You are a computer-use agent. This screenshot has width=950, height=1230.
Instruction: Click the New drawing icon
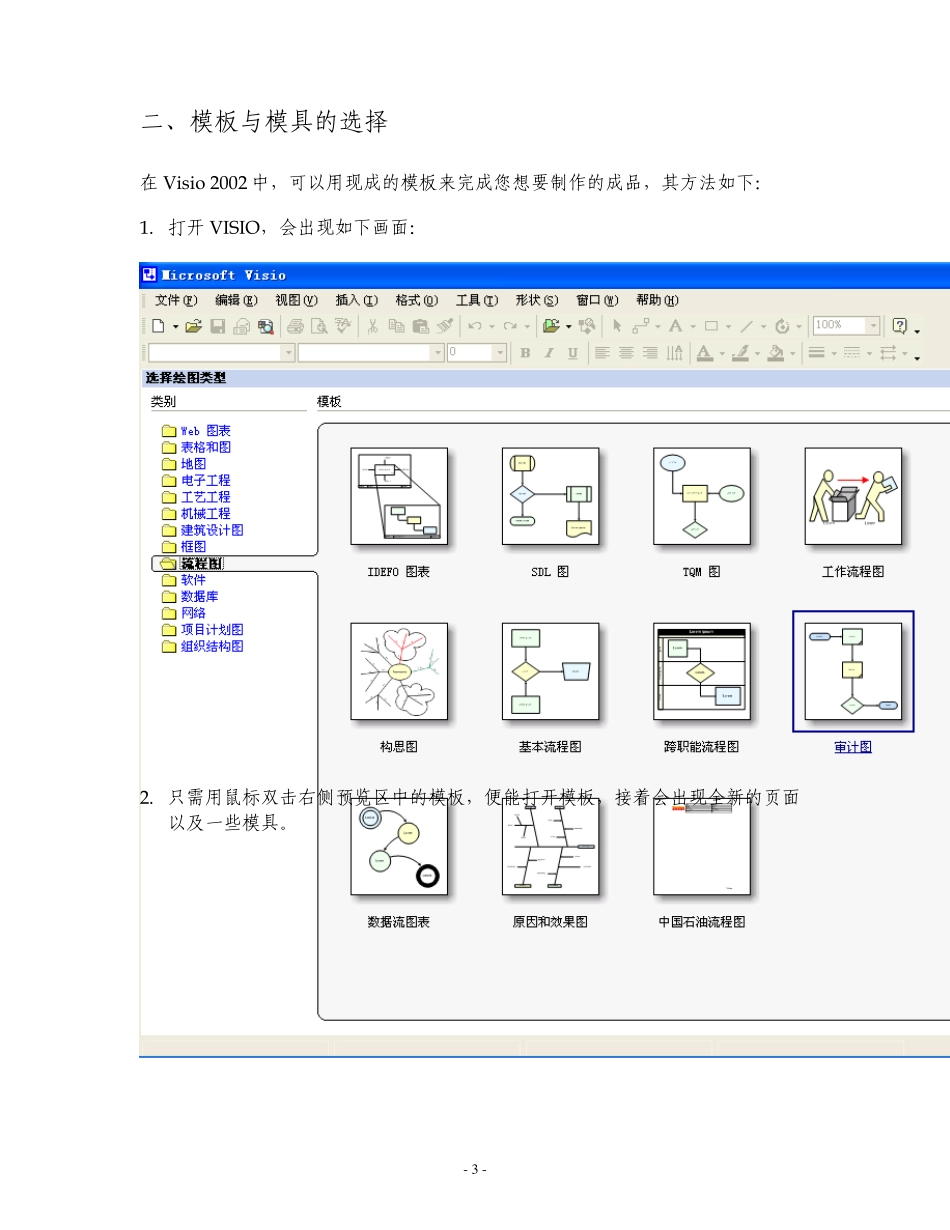click(158, 326)
